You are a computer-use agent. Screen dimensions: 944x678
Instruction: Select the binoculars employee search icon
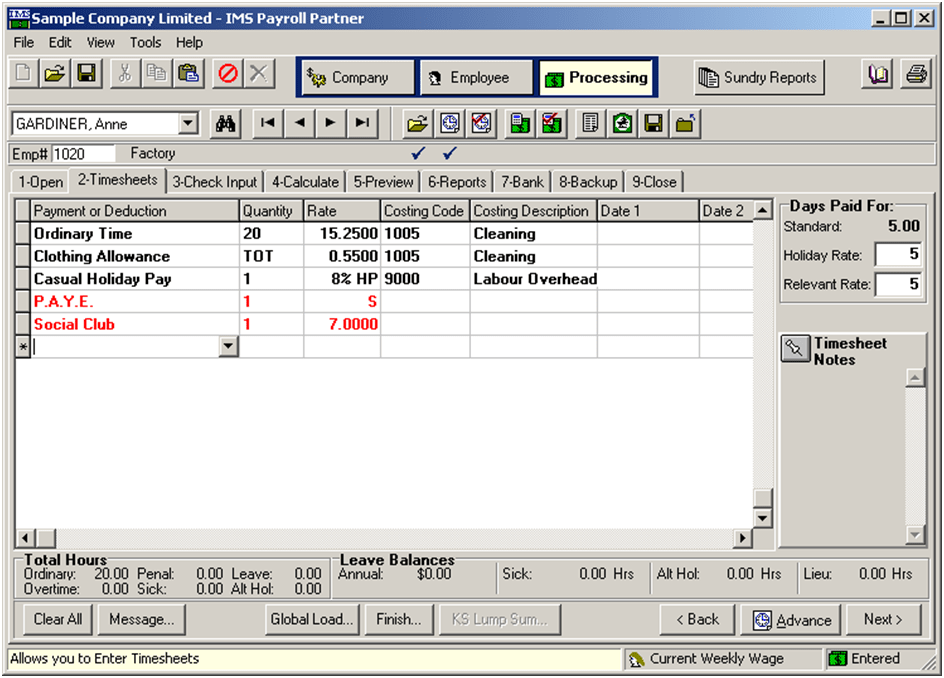(226, 123)
